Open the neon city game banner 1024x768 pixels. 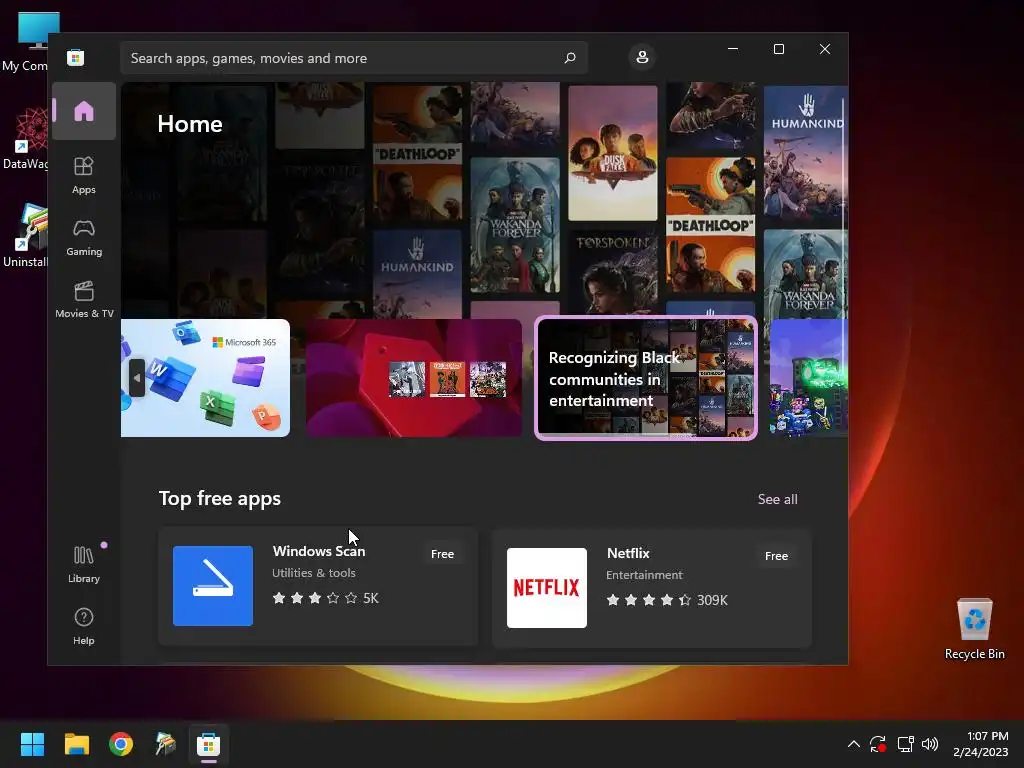tap(808, 377)
